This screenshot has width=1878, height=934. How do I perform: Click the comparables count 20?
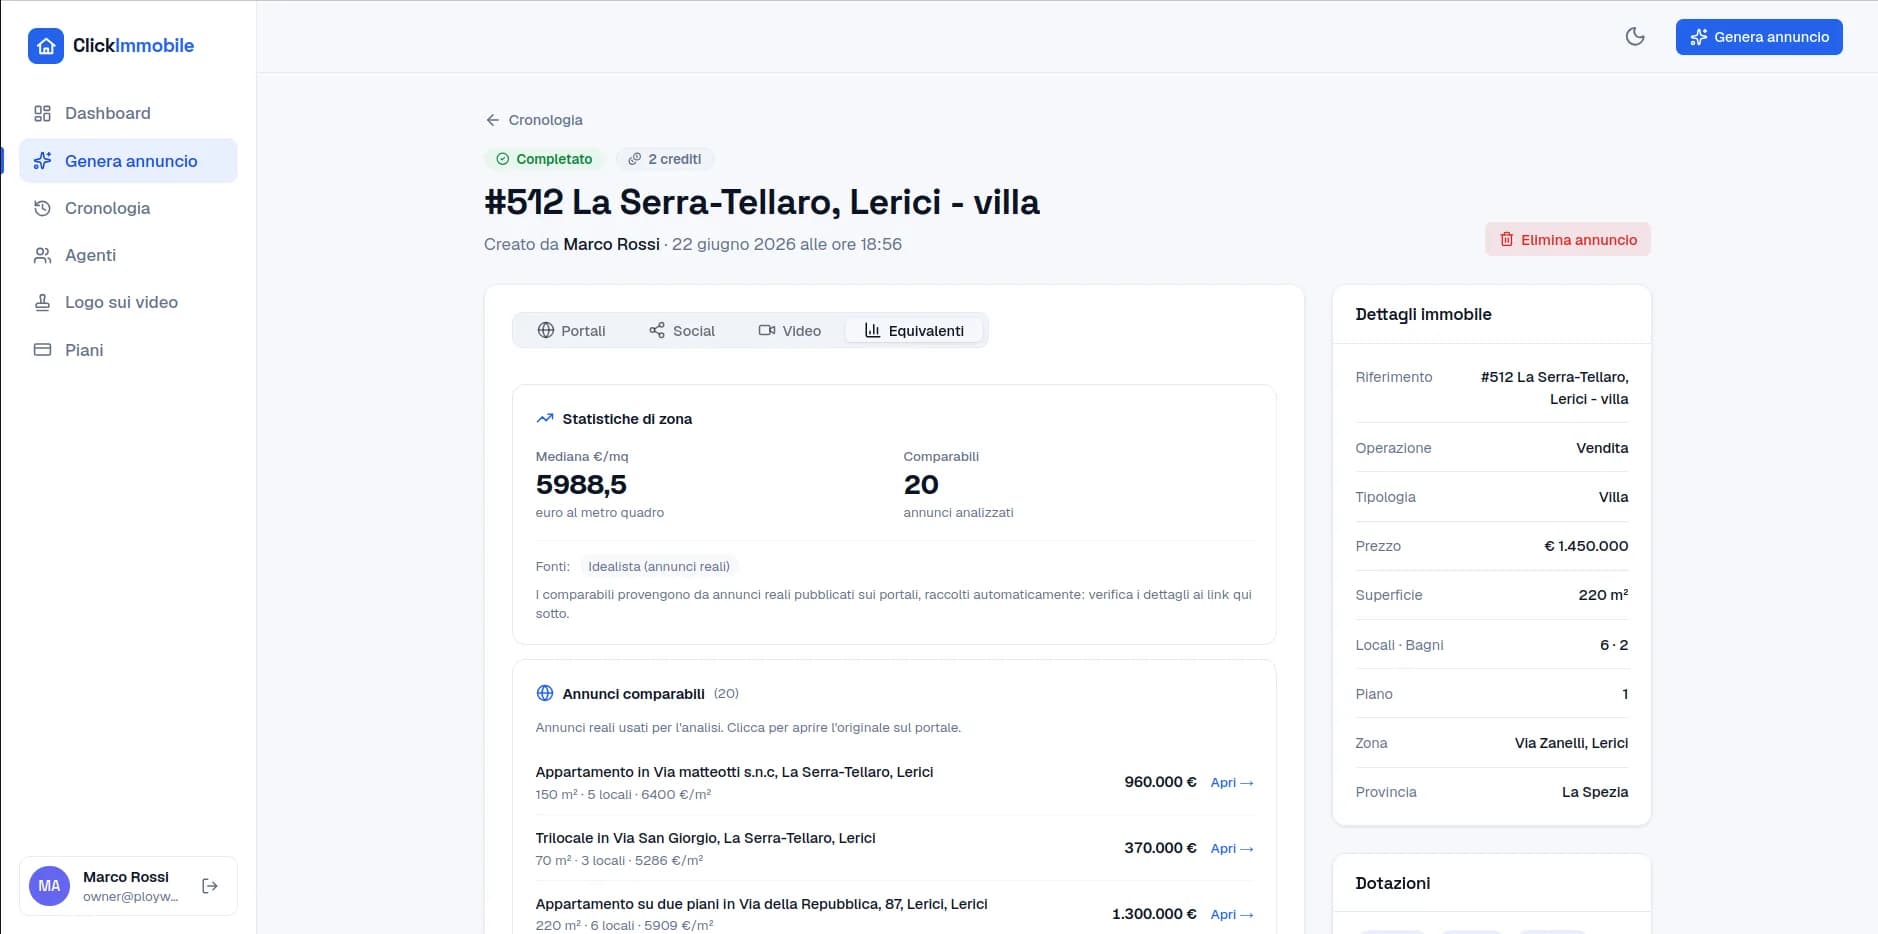click(921, 485)
